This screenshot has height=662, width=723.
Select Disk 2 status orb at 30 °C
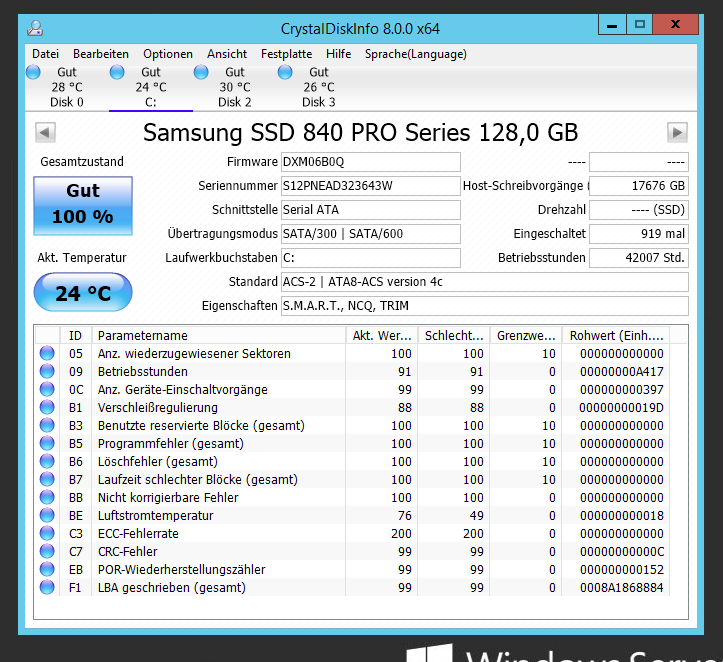pyautogui.click(x=201, y=72)
